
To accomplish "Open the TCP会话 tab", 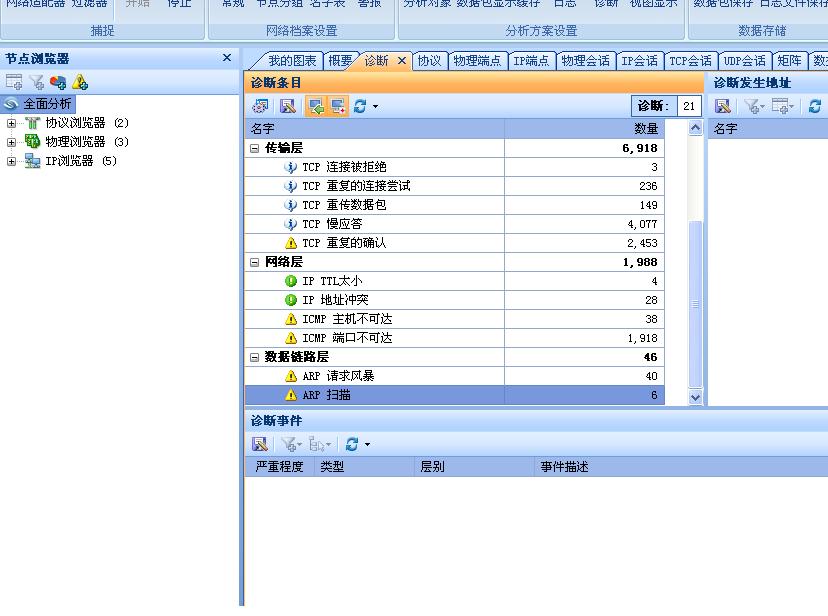I will tap(690, 60).
